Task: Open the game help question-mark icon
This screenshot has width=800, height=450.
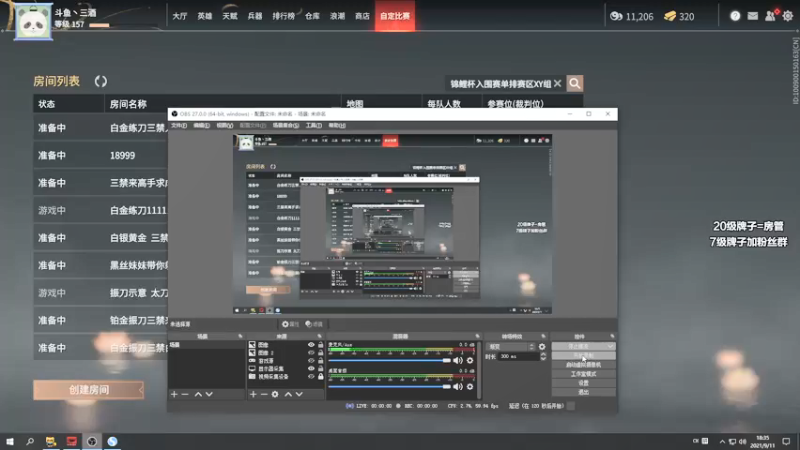Action: 735,16
